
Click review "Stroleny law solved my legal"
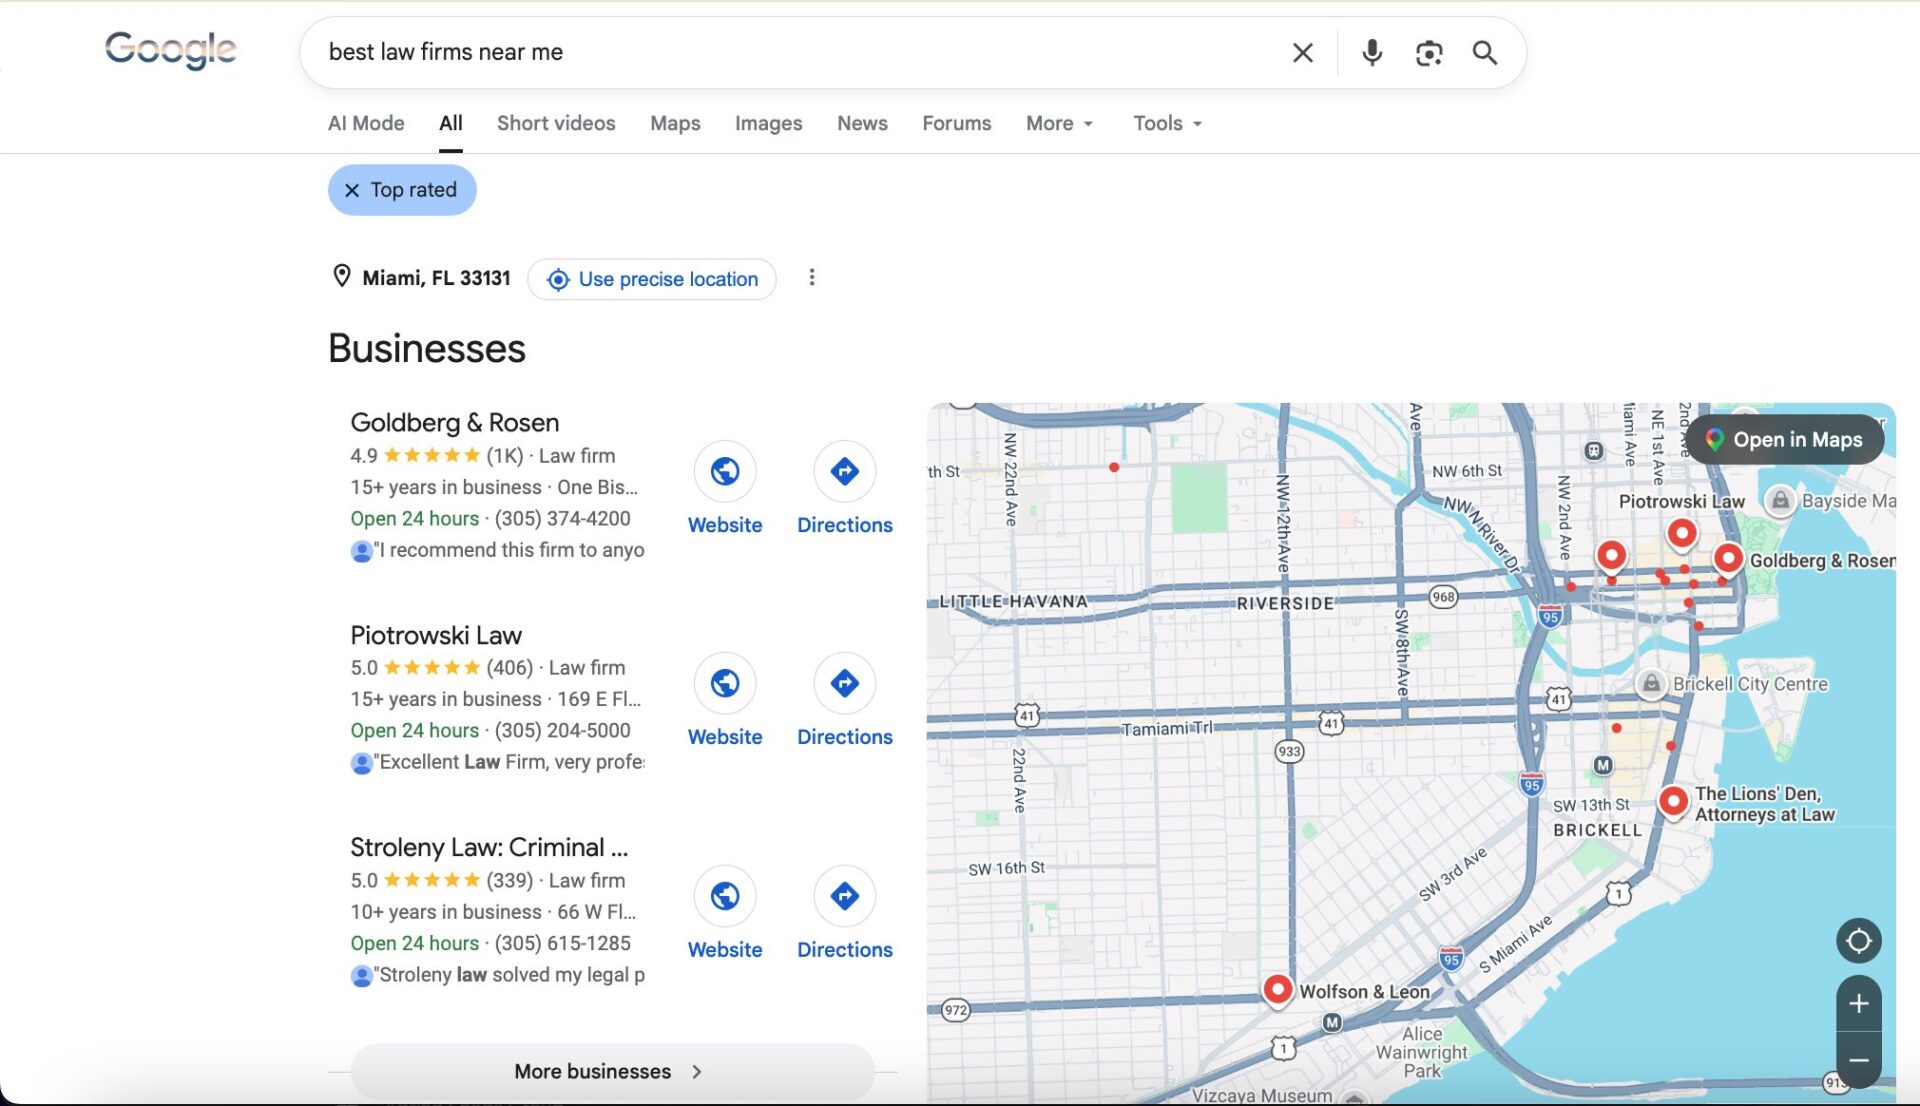coord(509,975)
